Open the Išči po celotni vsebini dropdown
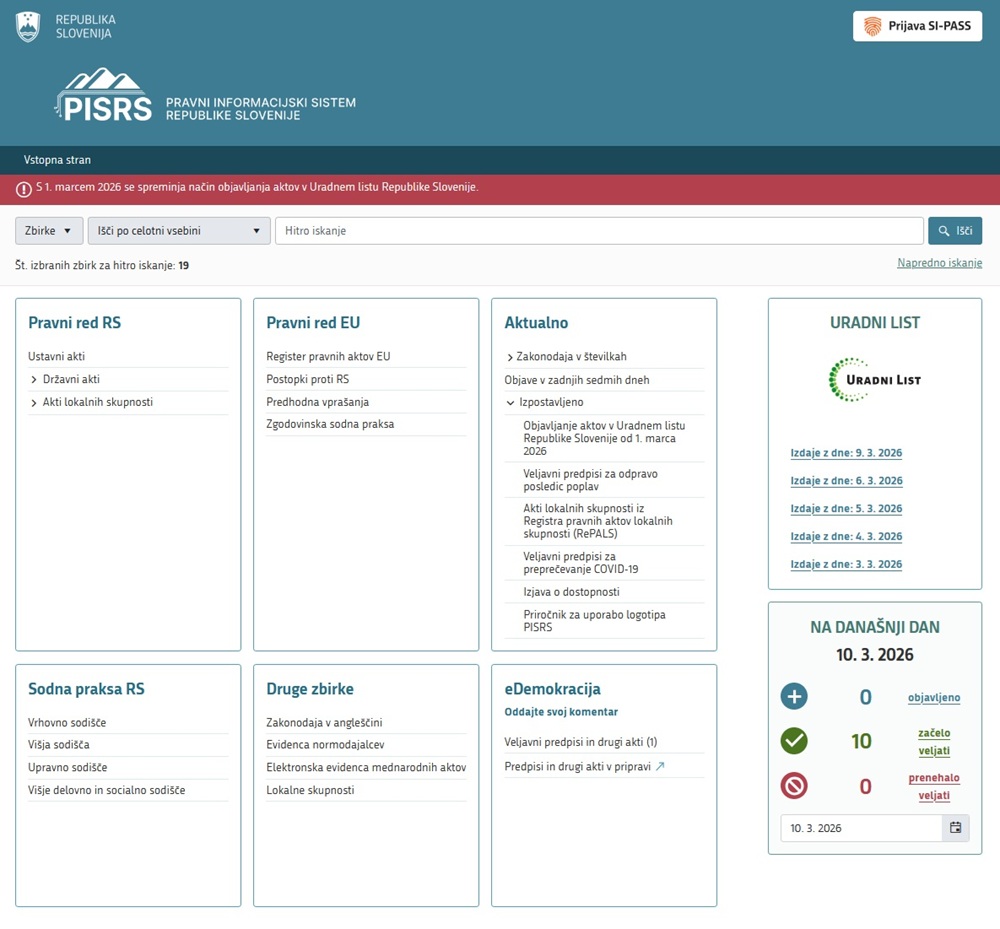 (x=179, y=231)
